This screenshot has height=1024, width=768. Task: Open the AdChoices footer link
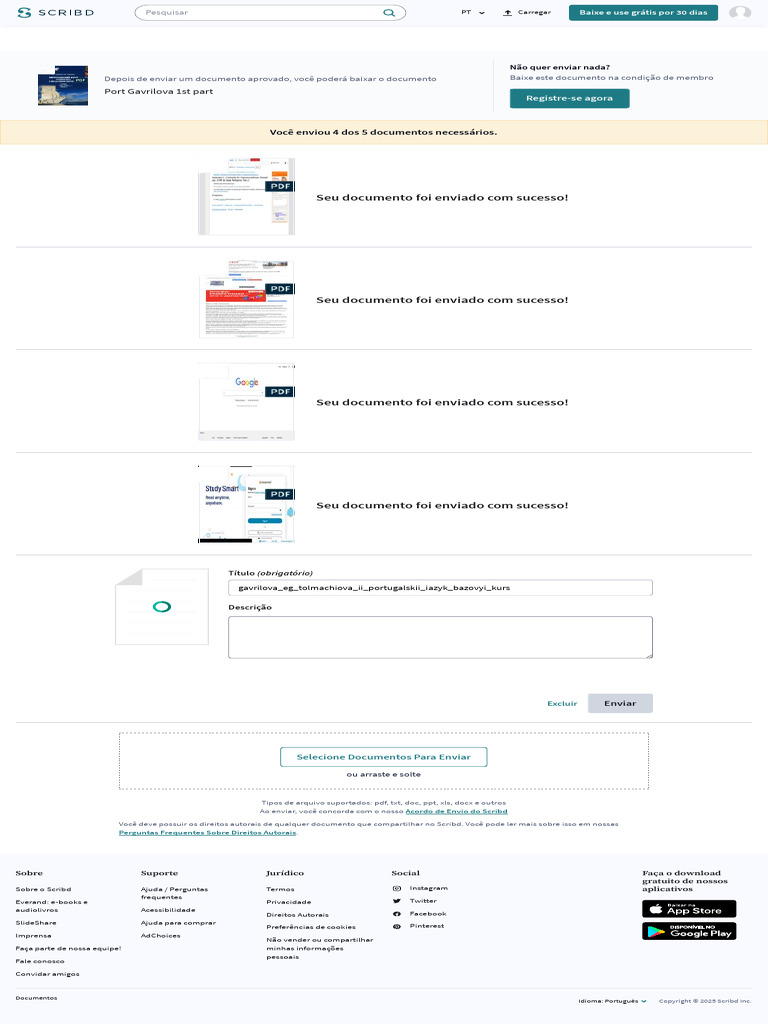point(161,936)
